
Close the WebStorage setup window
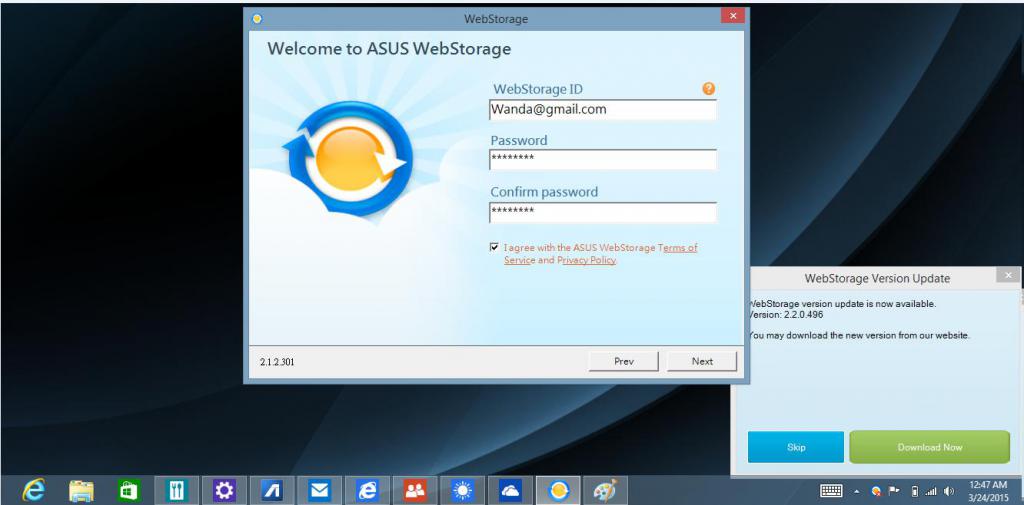coord(733,16)
